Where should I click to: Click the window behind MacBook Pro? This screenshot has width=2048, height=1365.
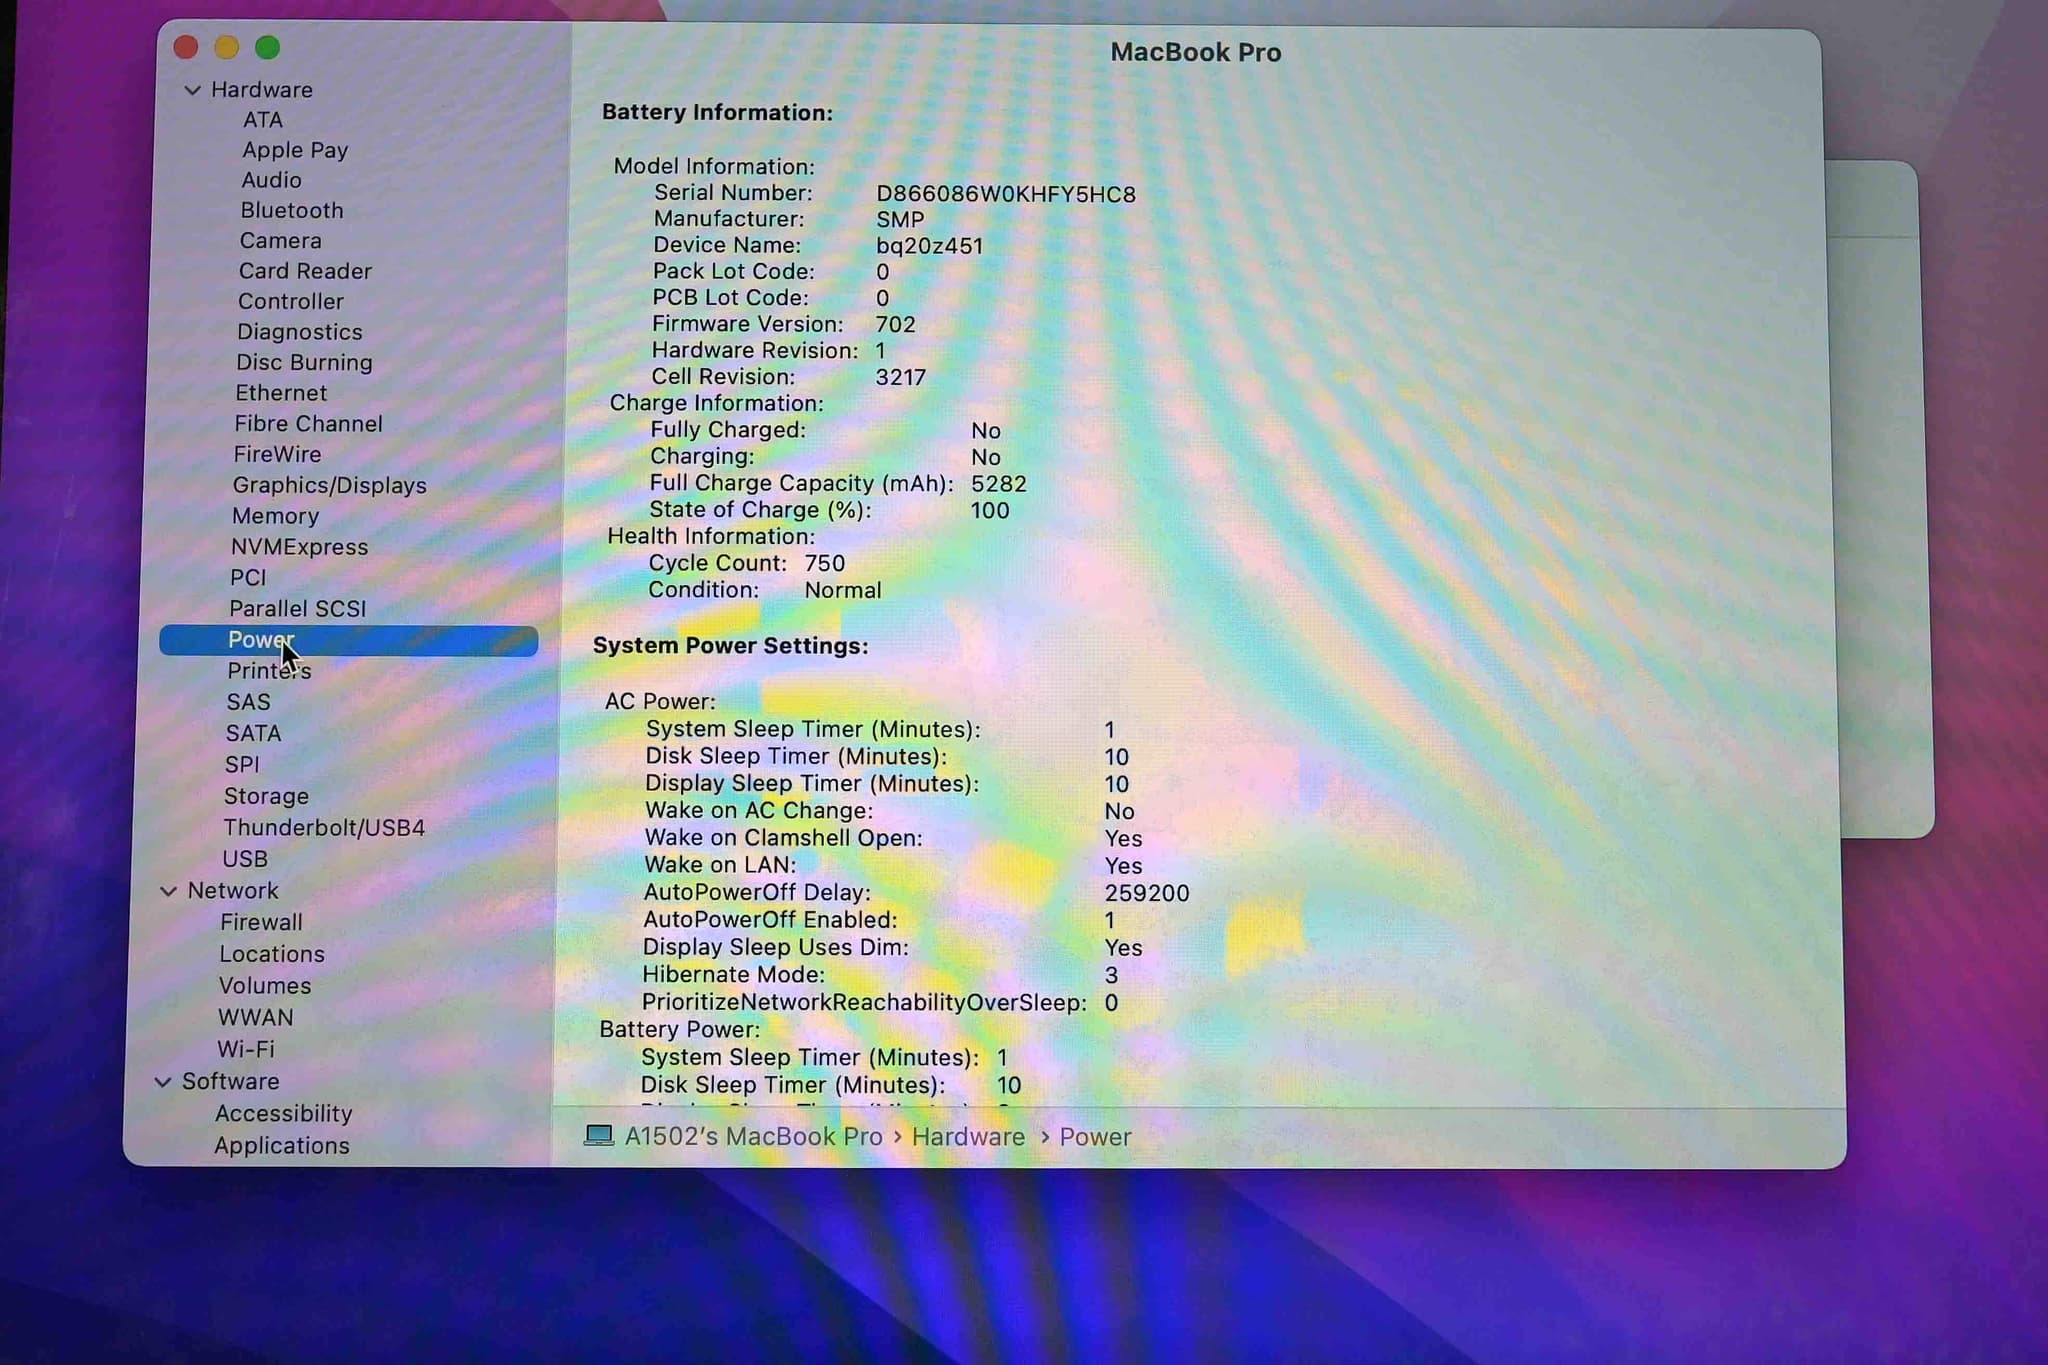coord(1880,500)
